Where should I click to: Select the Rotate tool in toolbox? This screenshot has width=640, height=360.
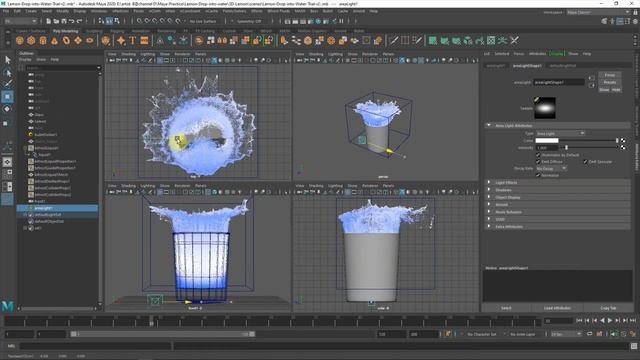[7, 109]
